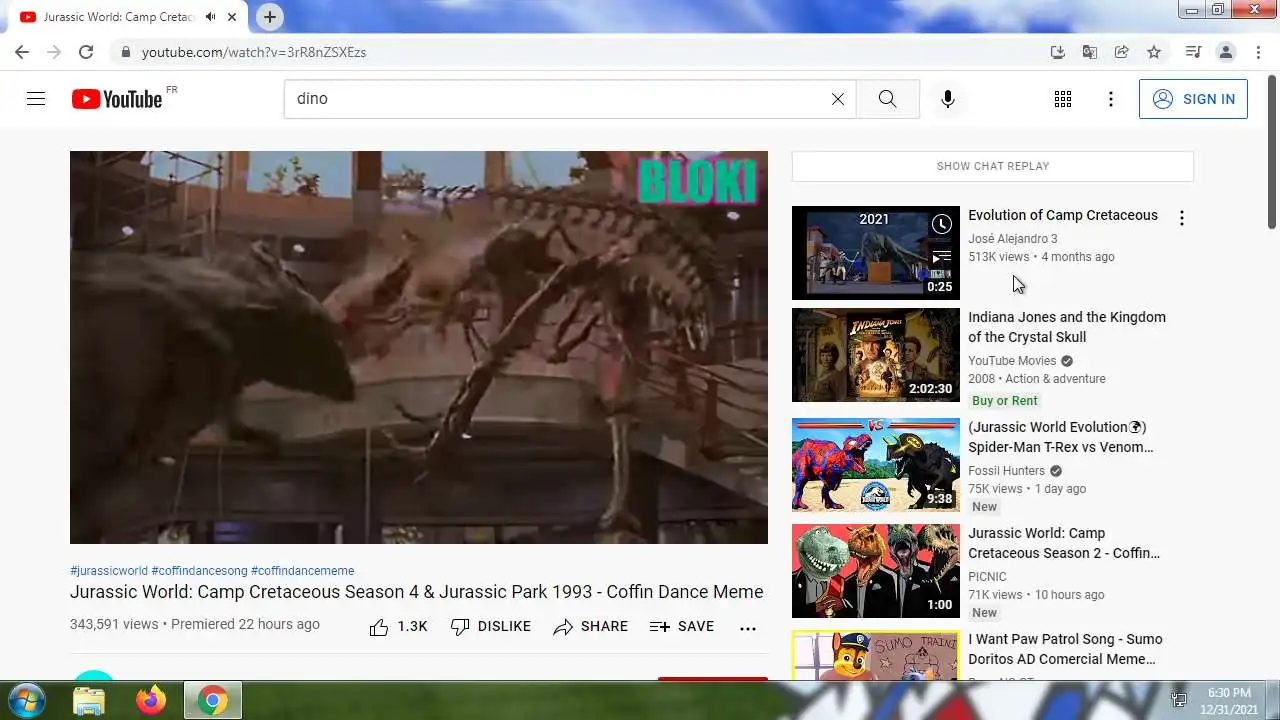Open Camp Cretaceous Season 2 Coffin thumbnail
Image resolution: width=1280 pixels, height=720 pixels.
[876, 571]
